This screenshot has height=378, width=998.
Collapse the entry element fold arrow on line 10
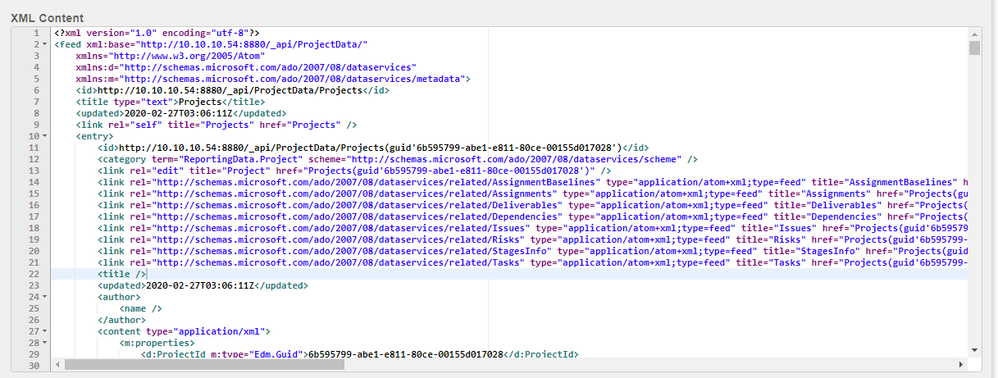point(45,136)
